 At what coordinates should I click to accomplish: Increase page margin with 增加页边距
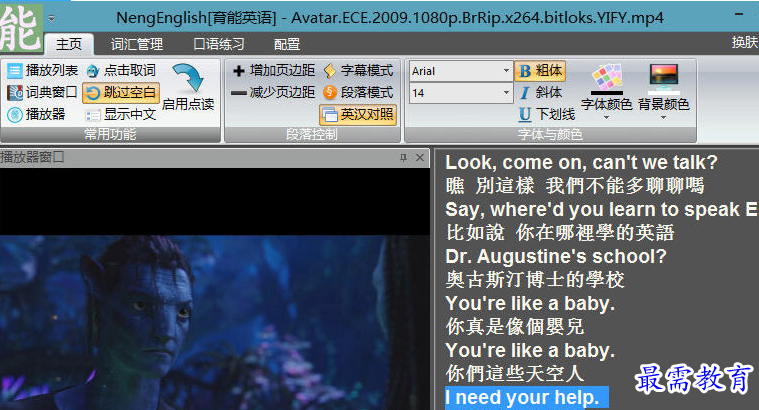[x=273, y=71]
